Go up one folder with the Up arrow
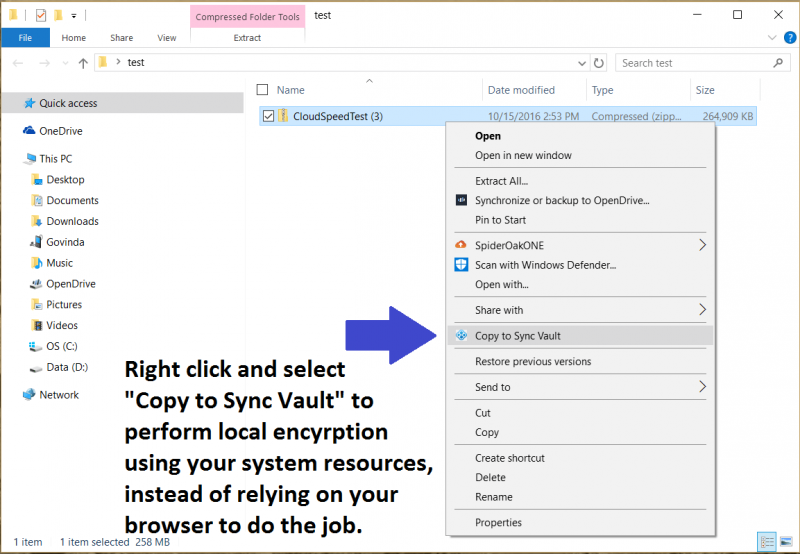The width and height of the screenshot is (800, 554). 83,63
